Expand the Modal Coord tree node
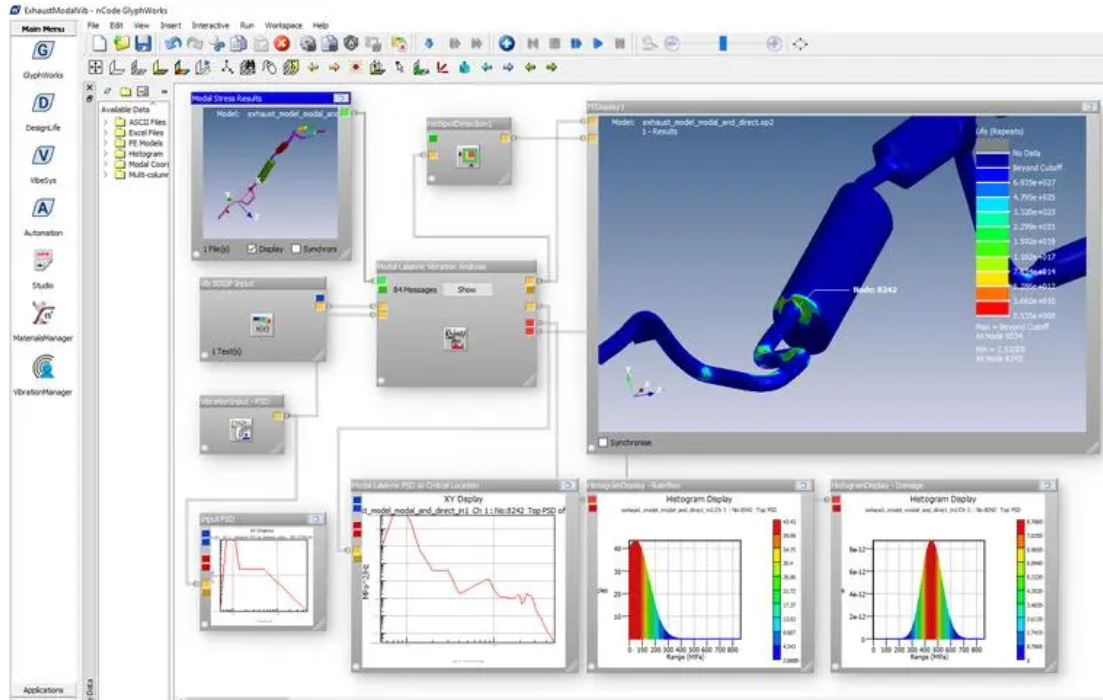 click(x=106, y=165)
